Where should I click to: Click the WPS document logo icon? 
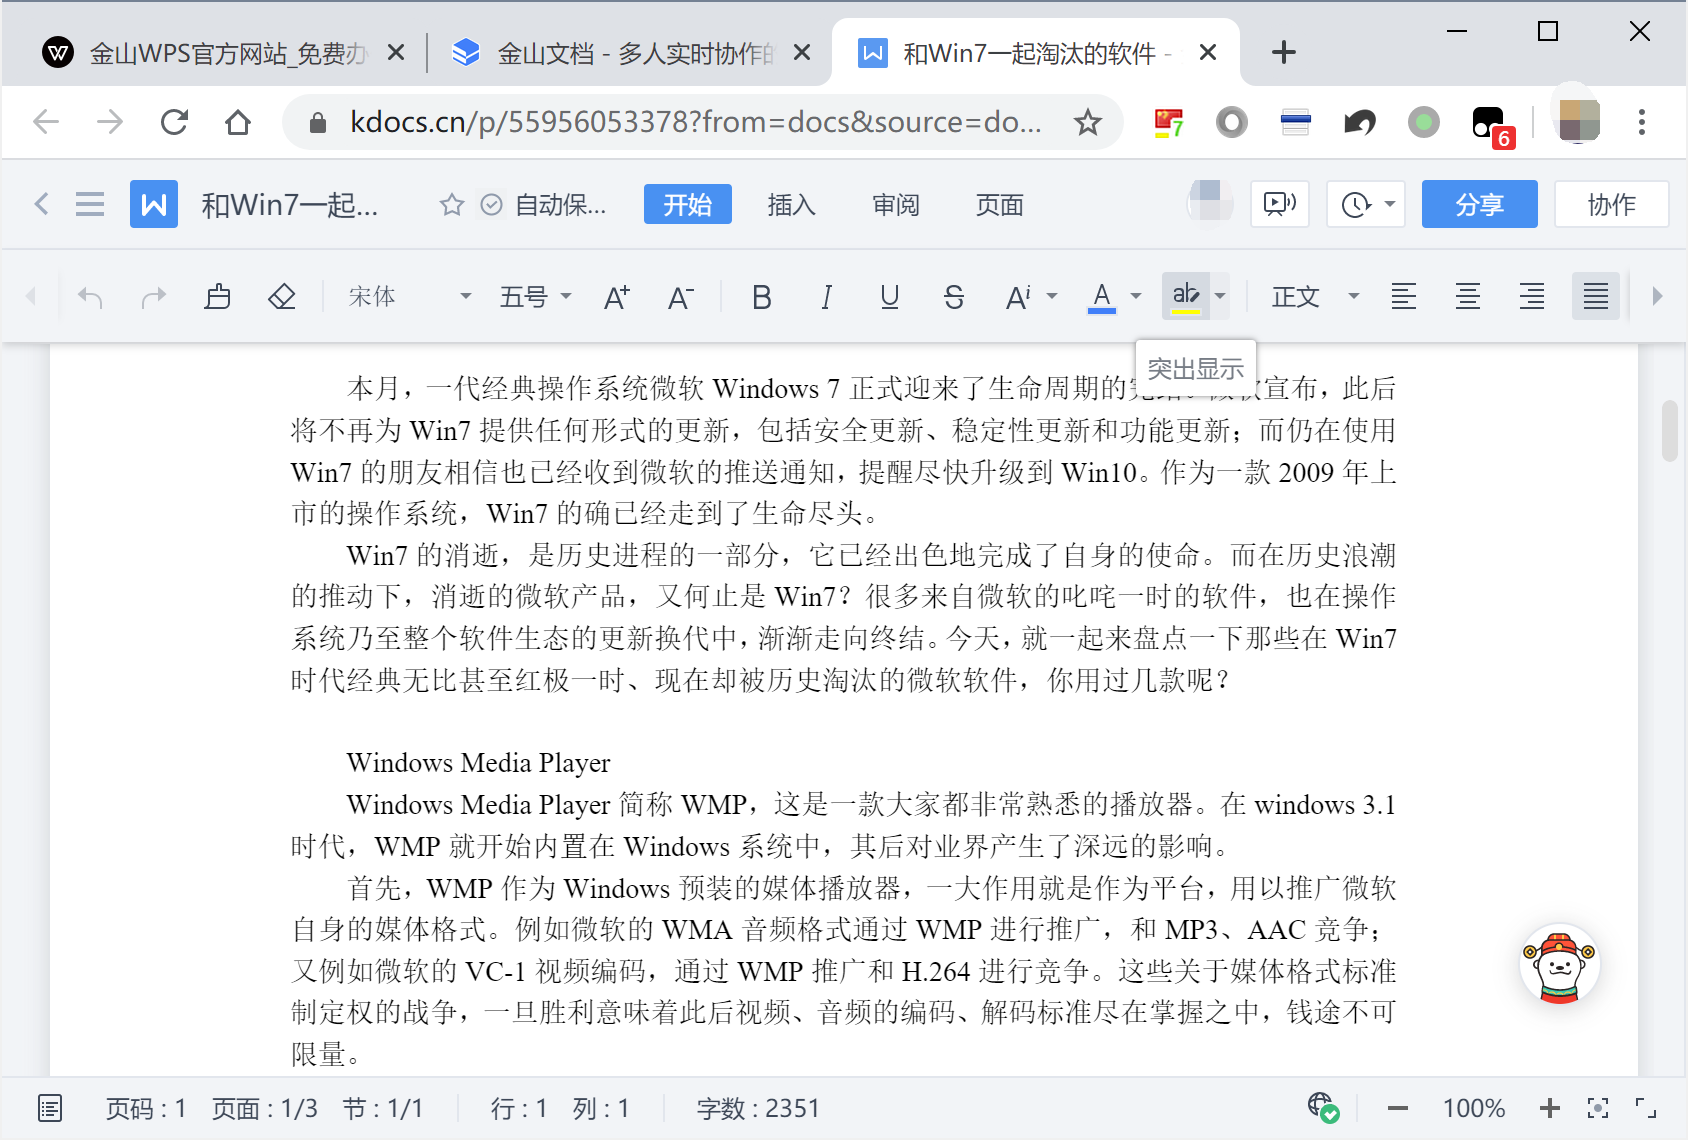coord(154,205)
